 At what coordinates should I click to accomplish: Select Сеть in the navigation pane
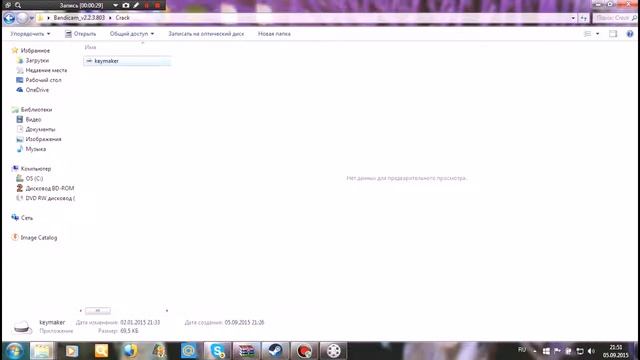click(27, 218)
